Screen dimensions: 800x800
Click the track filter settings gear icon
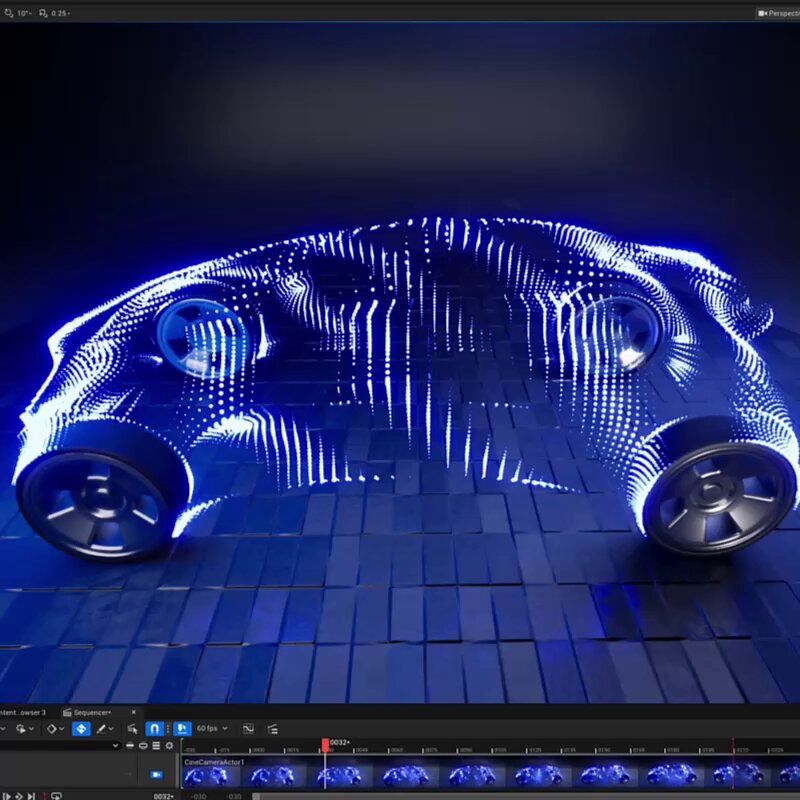[x=169, y=746]
